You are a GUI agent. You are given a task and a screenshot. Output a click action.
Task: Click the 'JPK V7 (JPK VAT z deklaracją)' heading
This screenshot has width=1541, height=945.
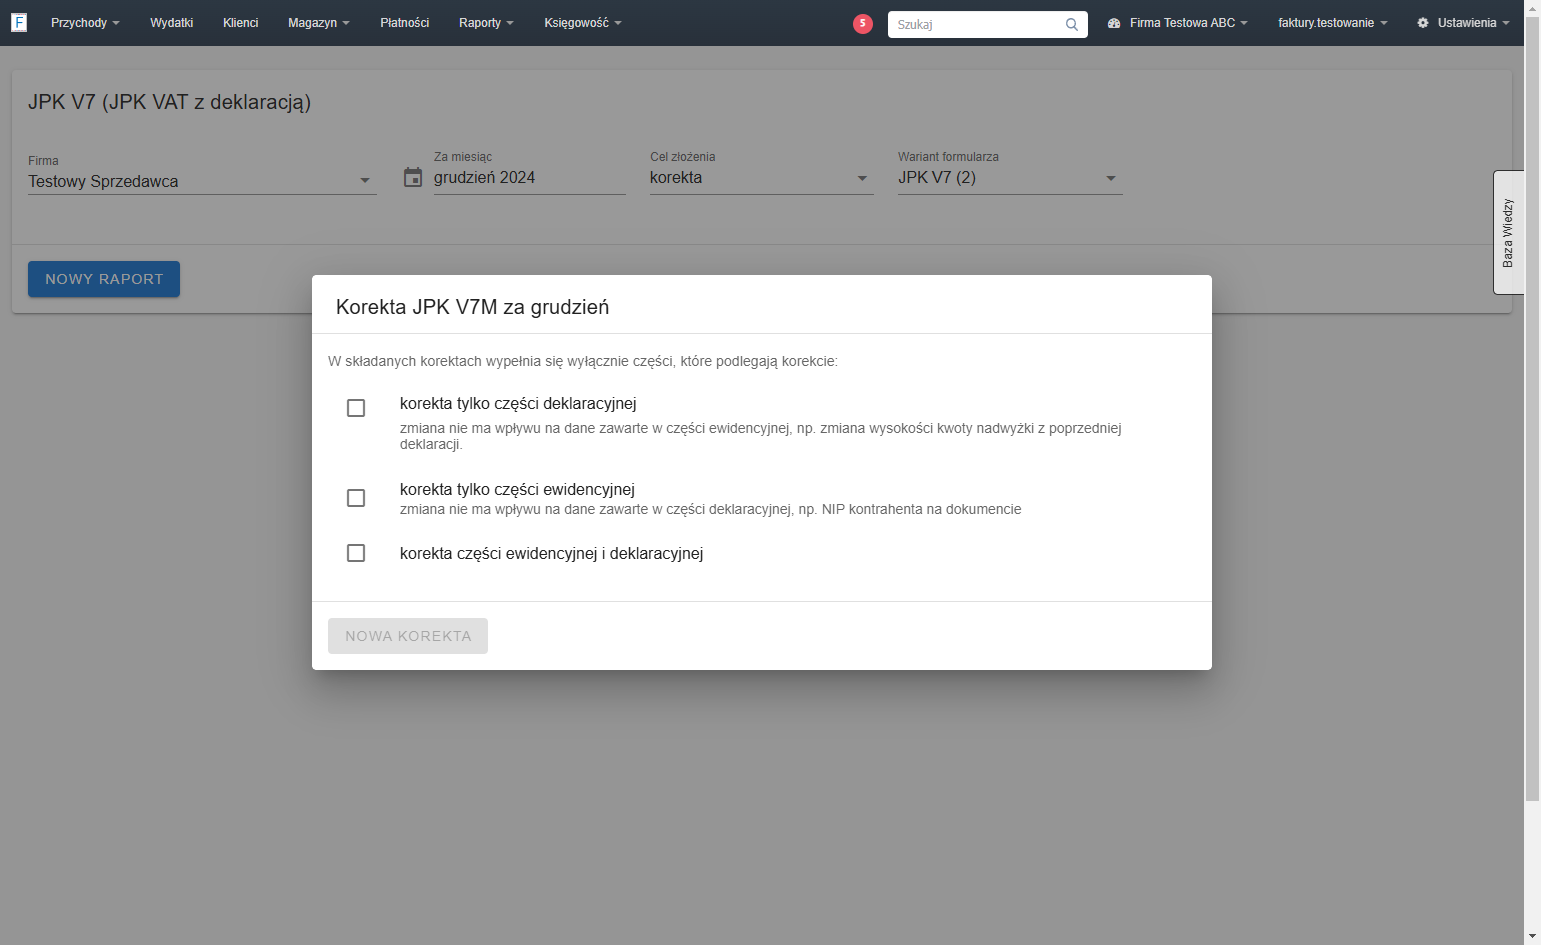(169, 102)
